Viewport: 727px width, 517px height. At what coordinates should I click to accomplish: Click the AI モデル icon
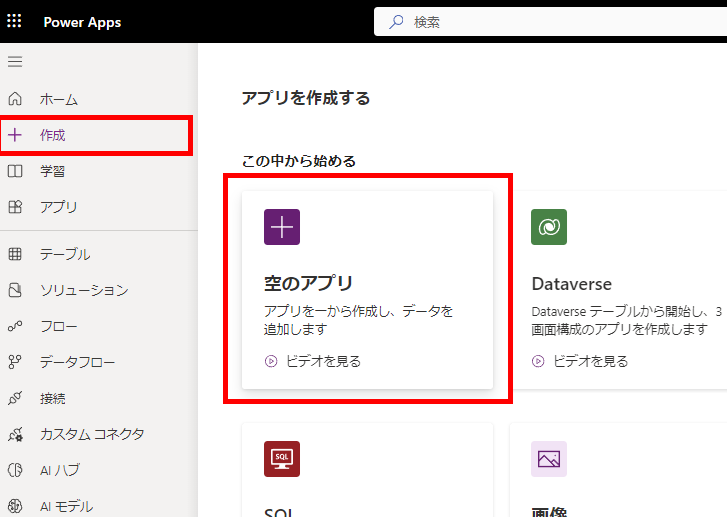(x=15, y=506)
